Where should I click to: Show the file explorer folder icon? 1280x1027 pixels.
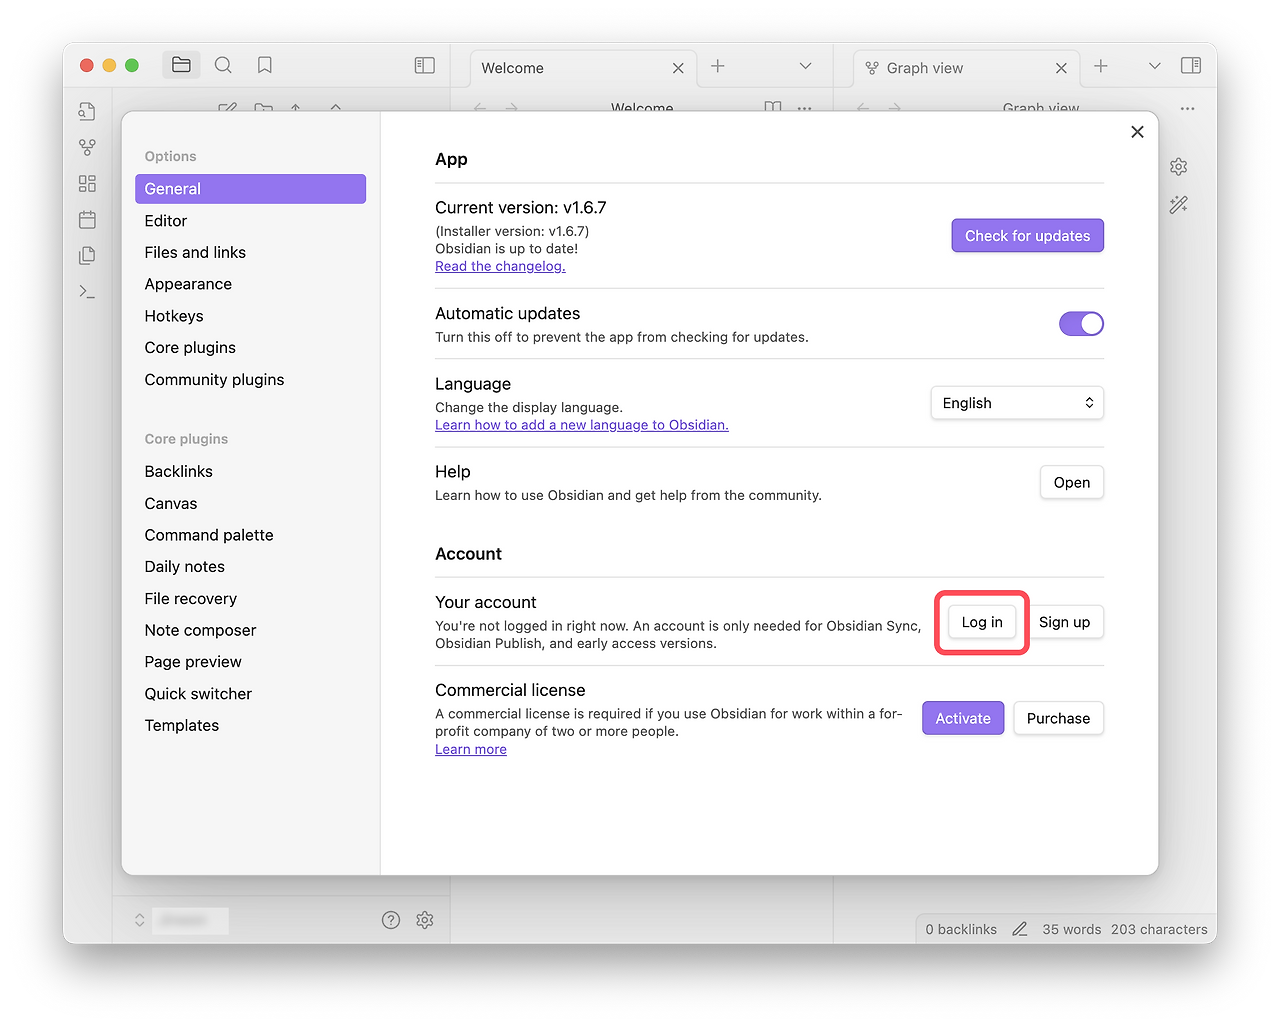181,65
